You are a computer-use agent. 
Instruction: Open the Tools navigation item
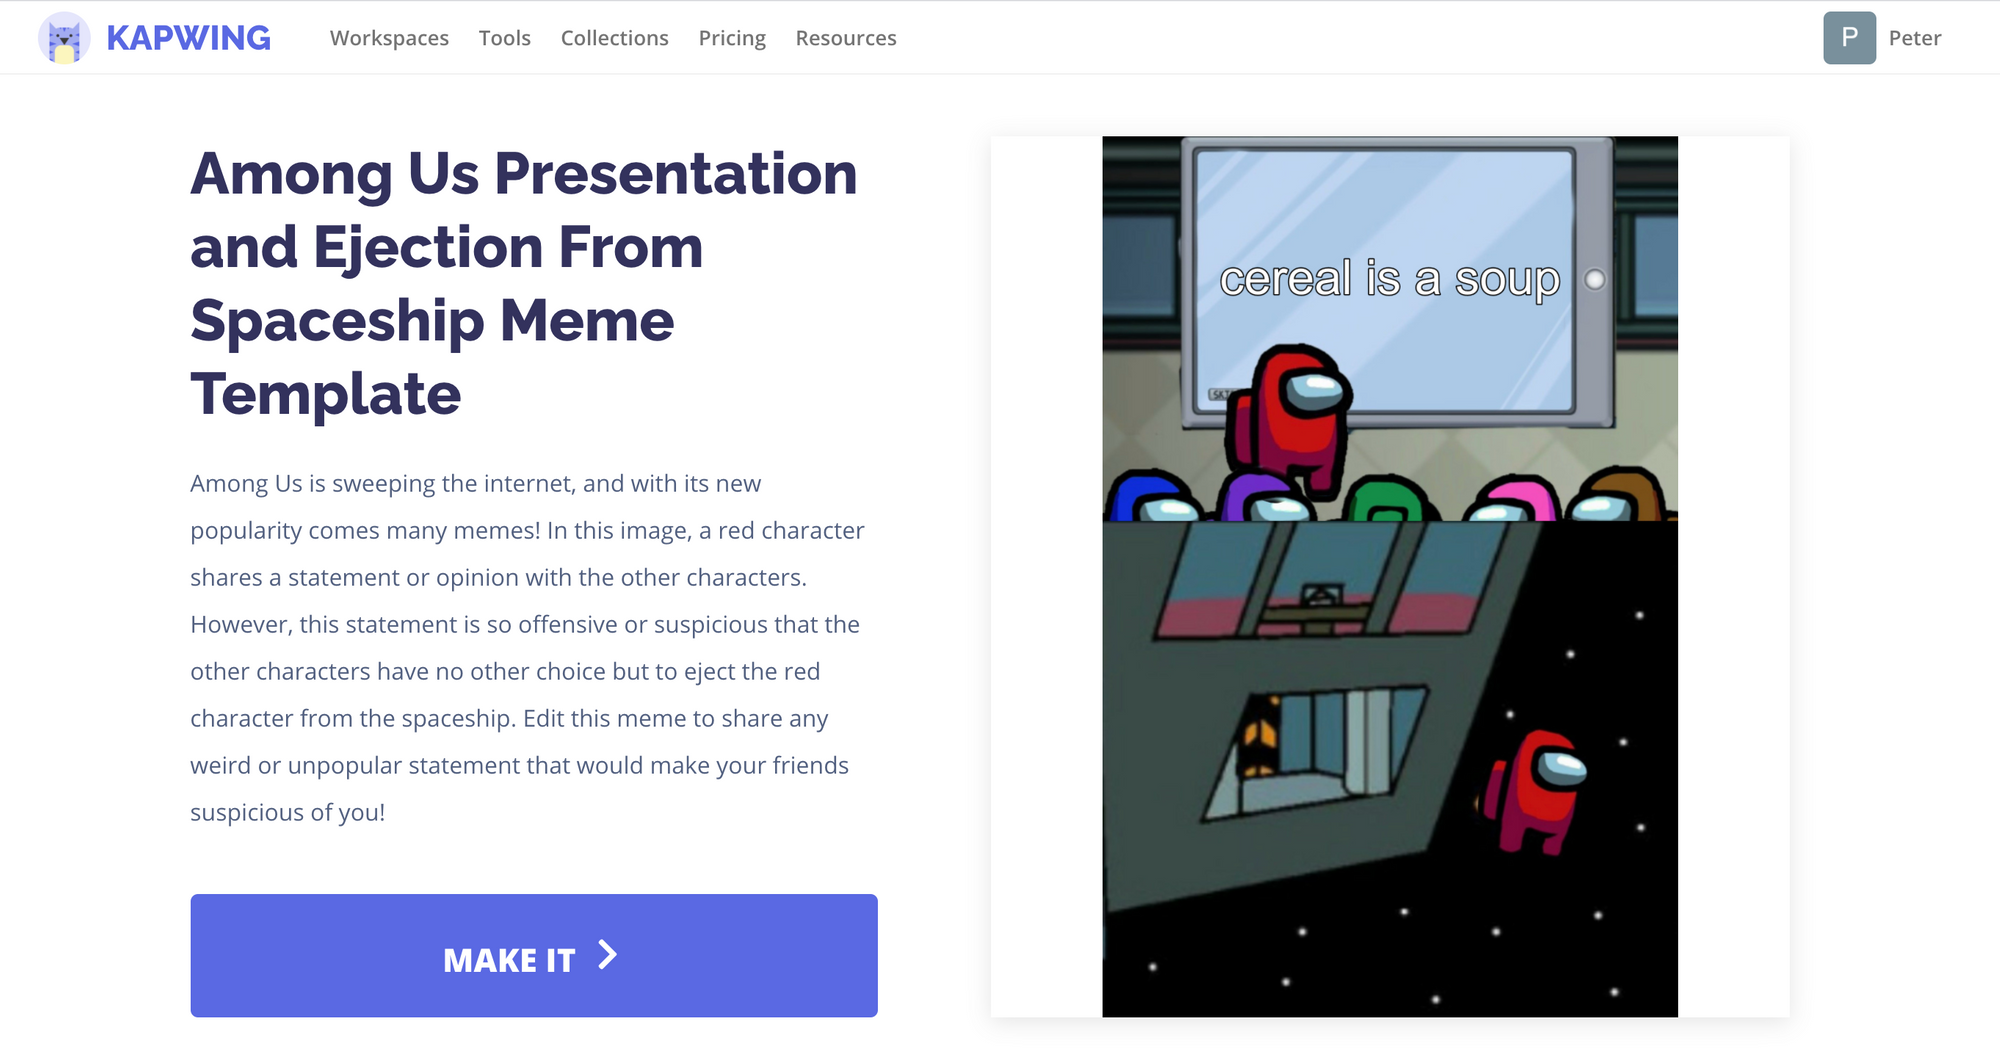pyautogui.click(x=504, y=38)
